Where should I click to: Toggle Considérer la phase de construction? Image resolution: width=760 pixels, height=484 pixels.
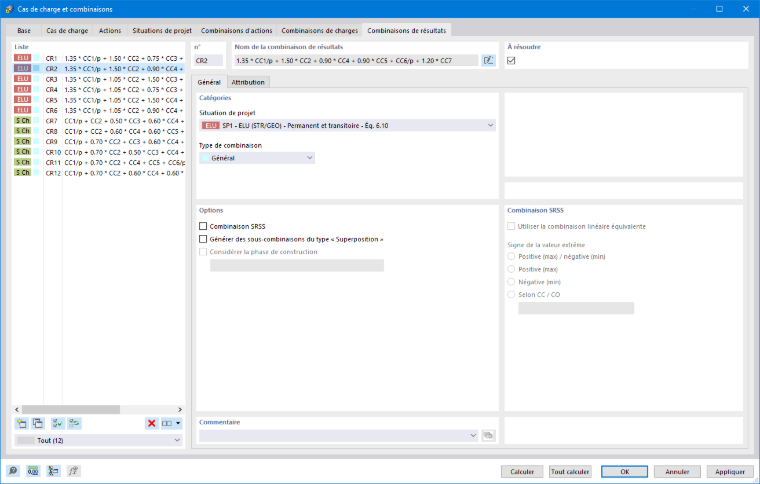[x=203, y=252]
